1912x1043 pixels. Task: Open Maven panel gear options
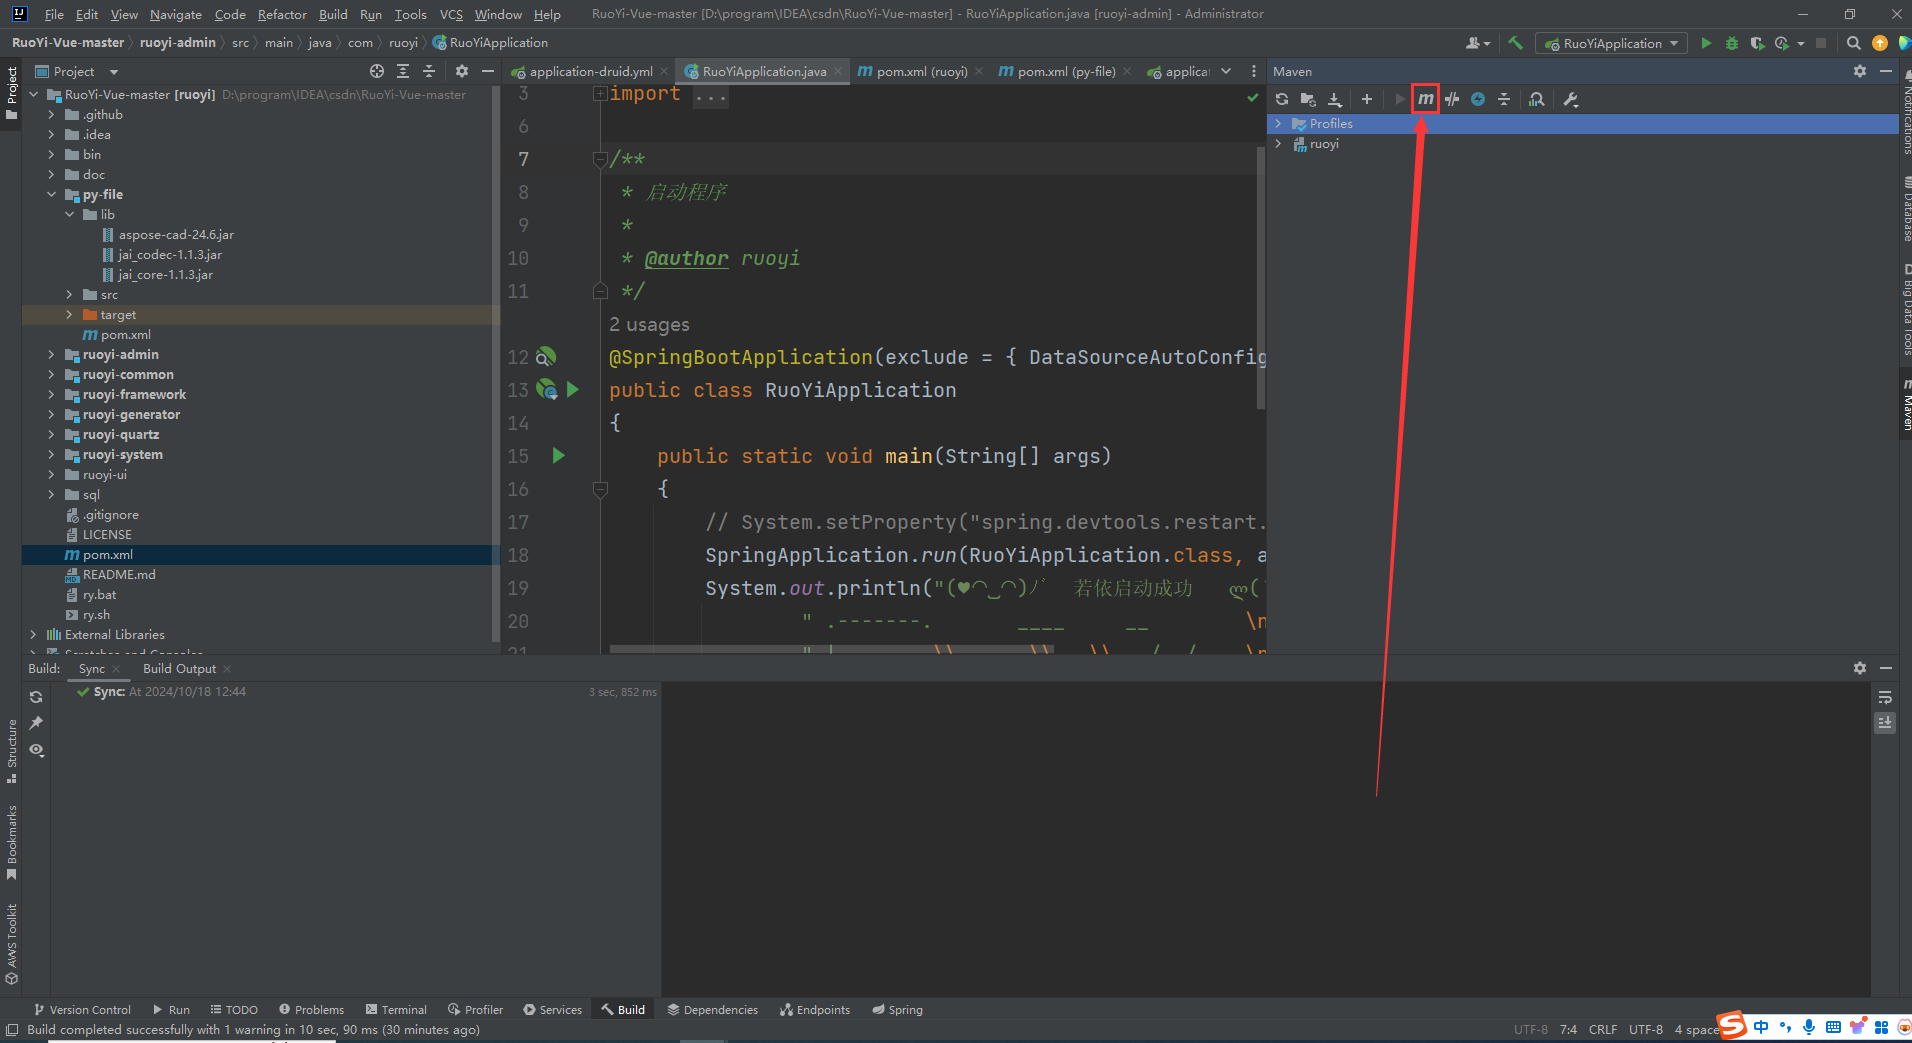click(x=1860, y=71)
